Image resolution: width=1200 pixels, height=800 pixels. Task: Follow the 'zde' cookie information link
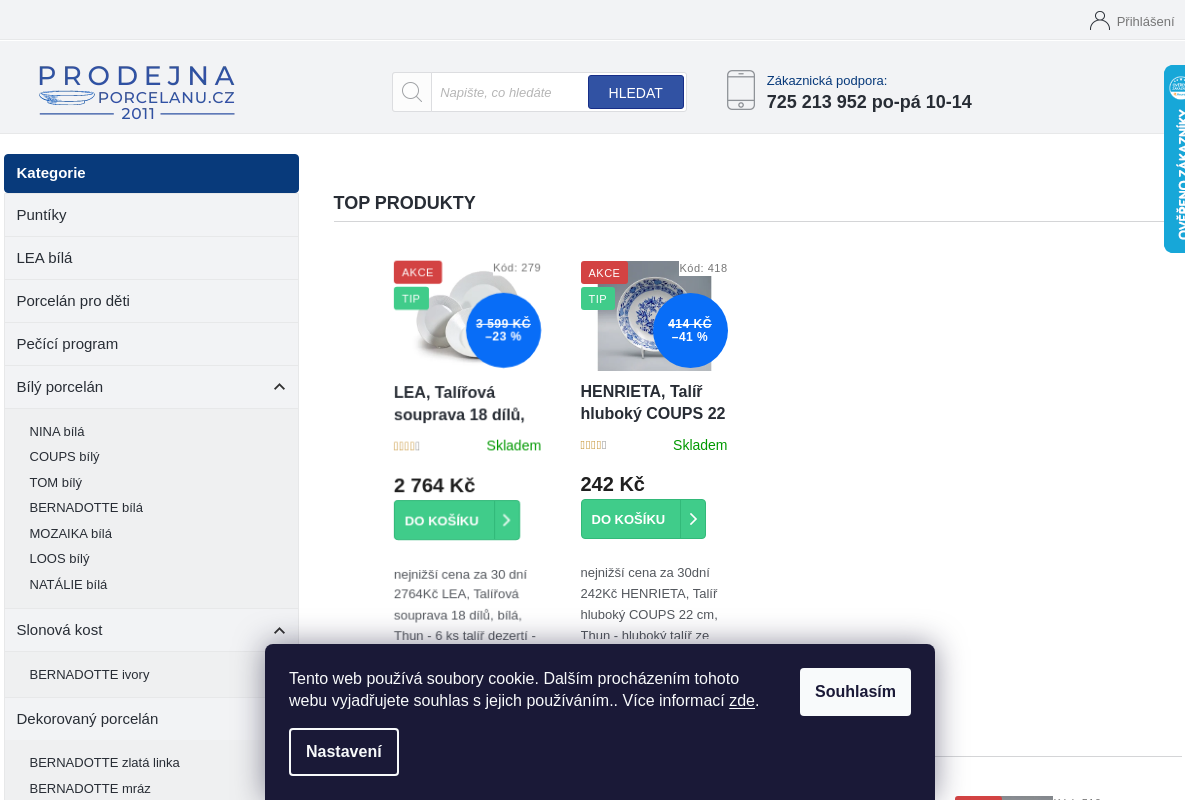[742, 701]
